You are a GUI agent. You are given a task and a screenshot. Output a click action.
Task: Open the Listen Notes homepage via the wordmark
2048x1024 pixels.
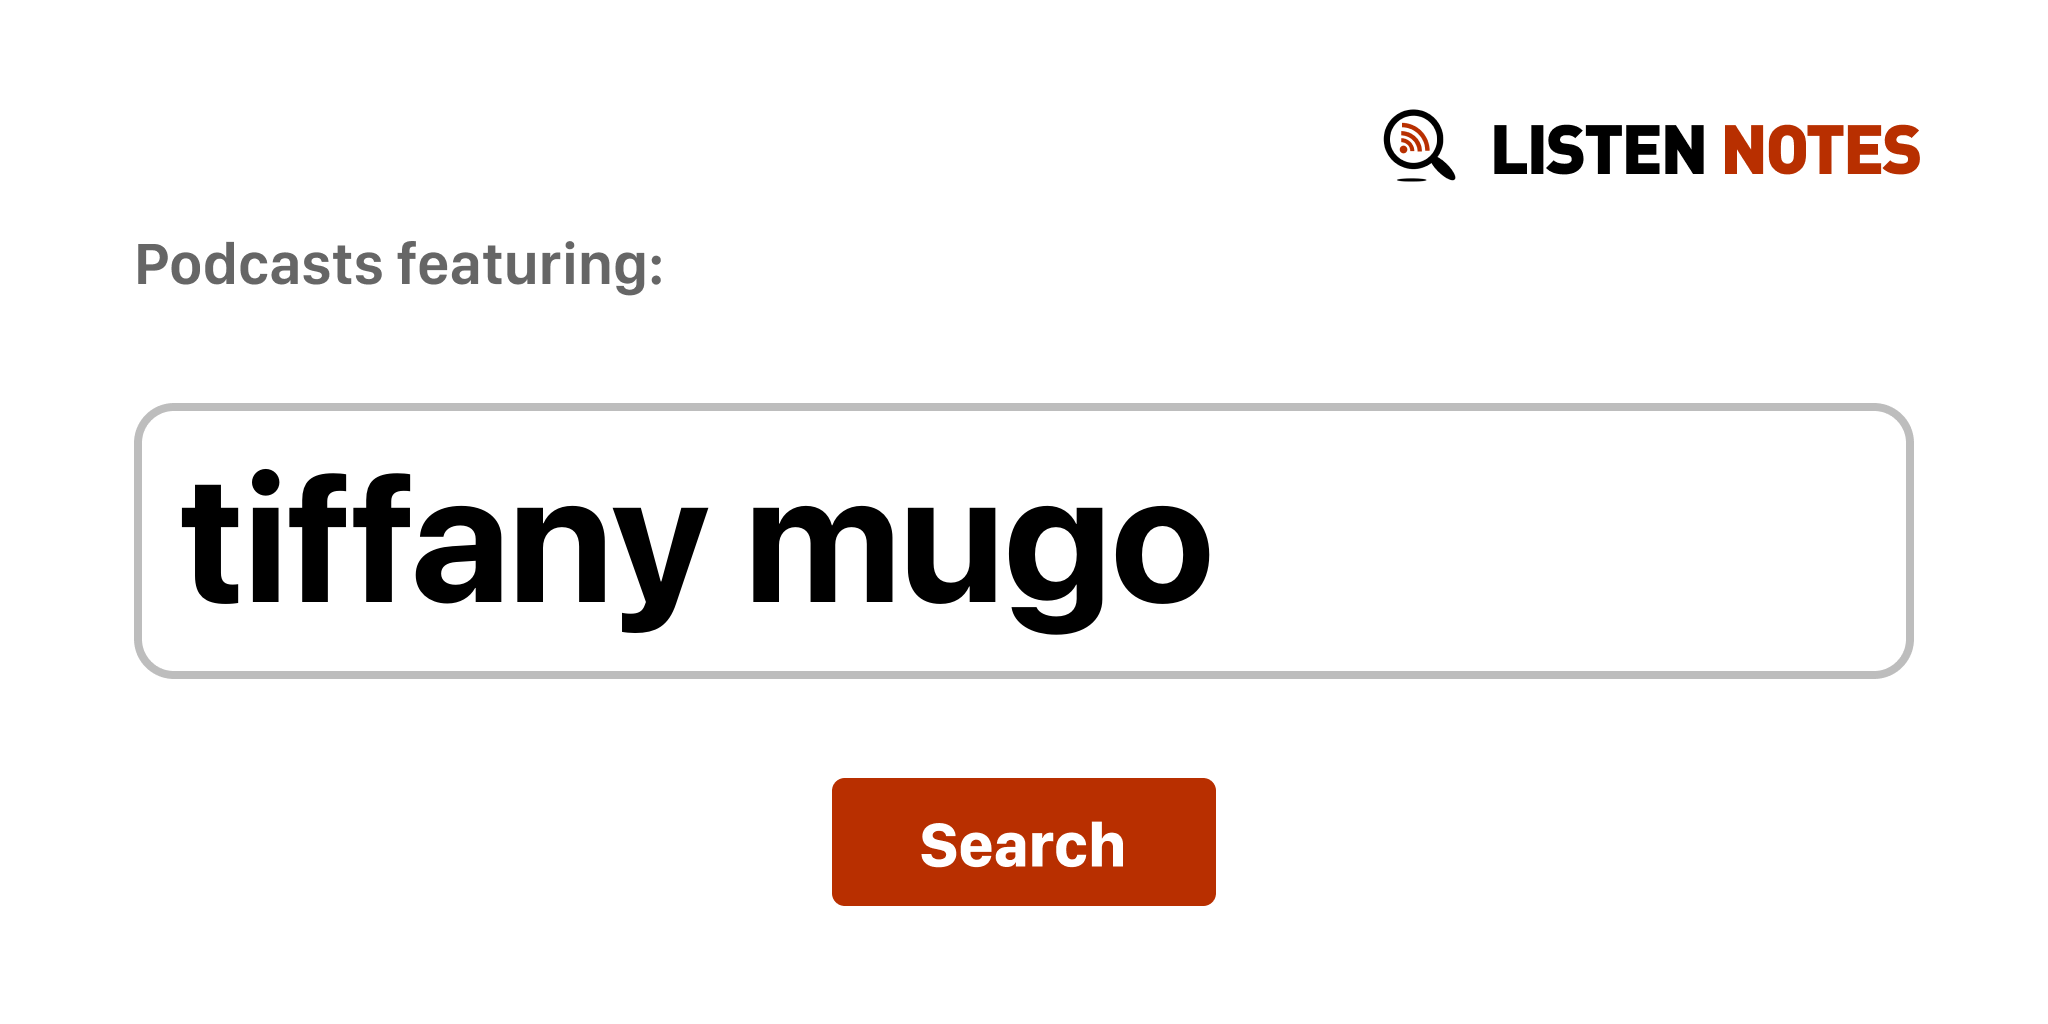click(x=1706, y=150)
